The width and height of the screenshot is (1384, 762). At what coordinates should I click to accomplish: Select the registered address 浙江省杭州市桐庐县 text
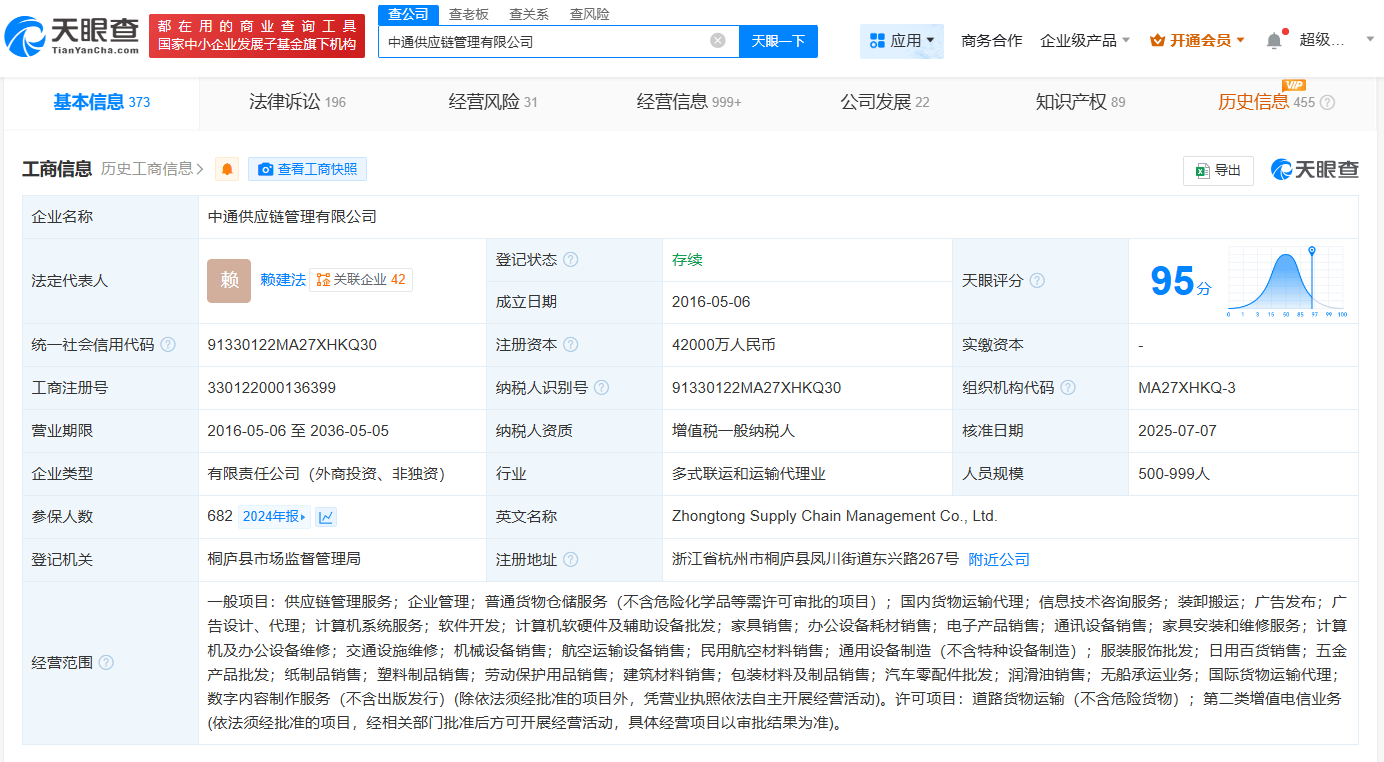tap(815, 560)
